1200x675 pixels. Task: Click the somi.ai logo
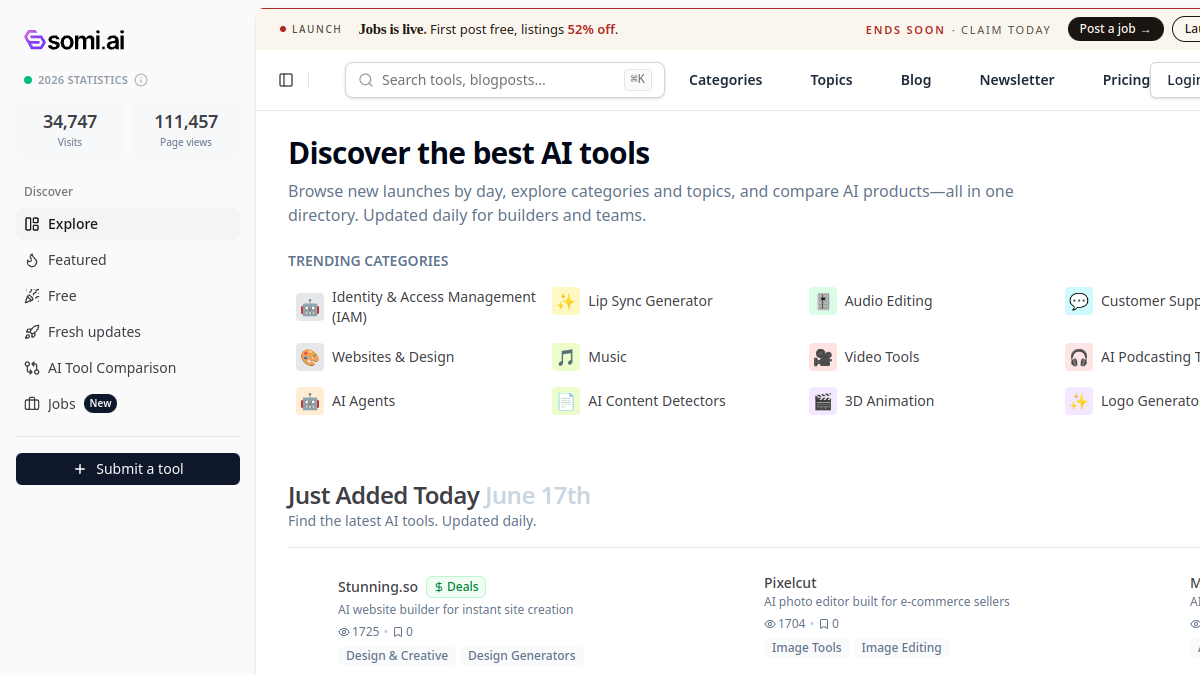(x=74, y=40)
